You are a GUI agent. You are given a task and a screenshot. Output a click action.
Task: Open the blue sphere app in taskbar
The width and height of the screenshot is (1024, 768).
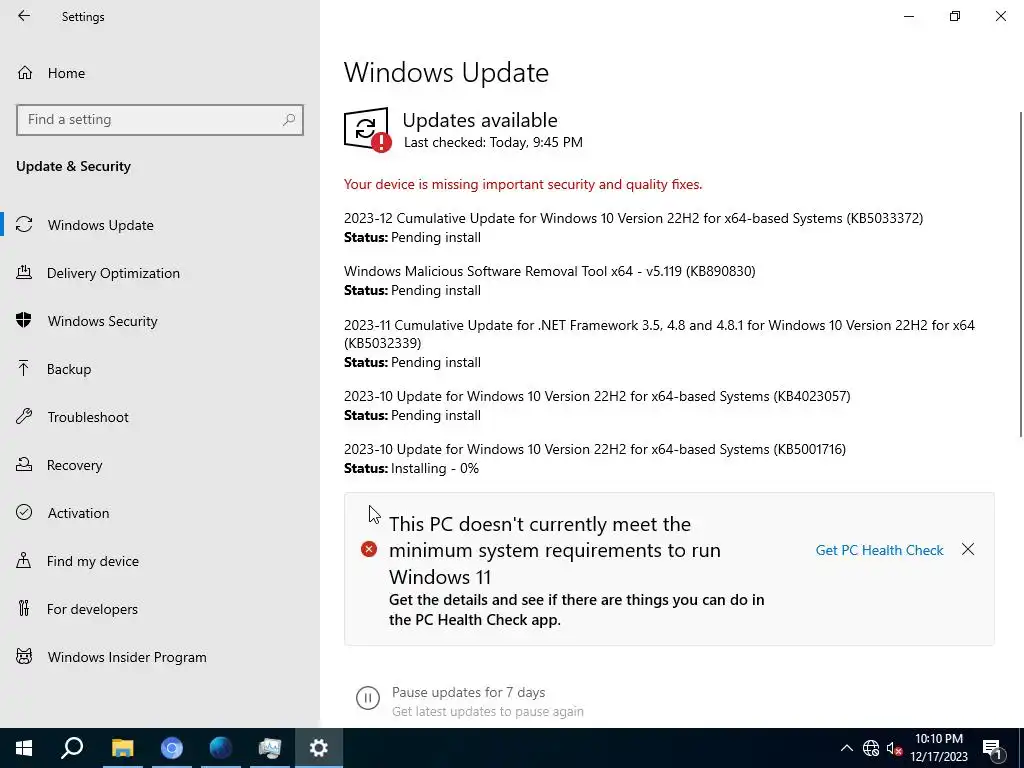pos(221,748)
